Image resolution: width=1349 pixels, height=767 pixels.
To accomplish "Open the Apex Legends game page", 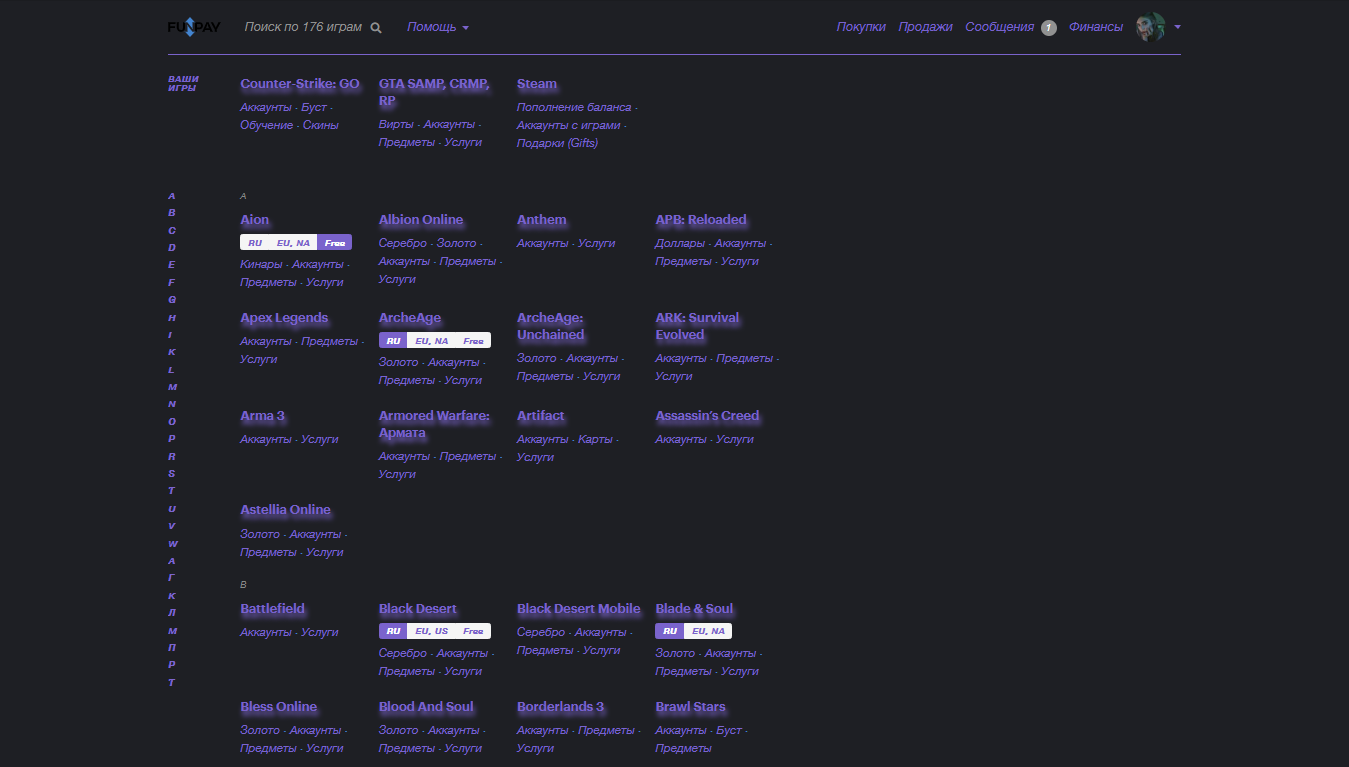I will point(283,317).
